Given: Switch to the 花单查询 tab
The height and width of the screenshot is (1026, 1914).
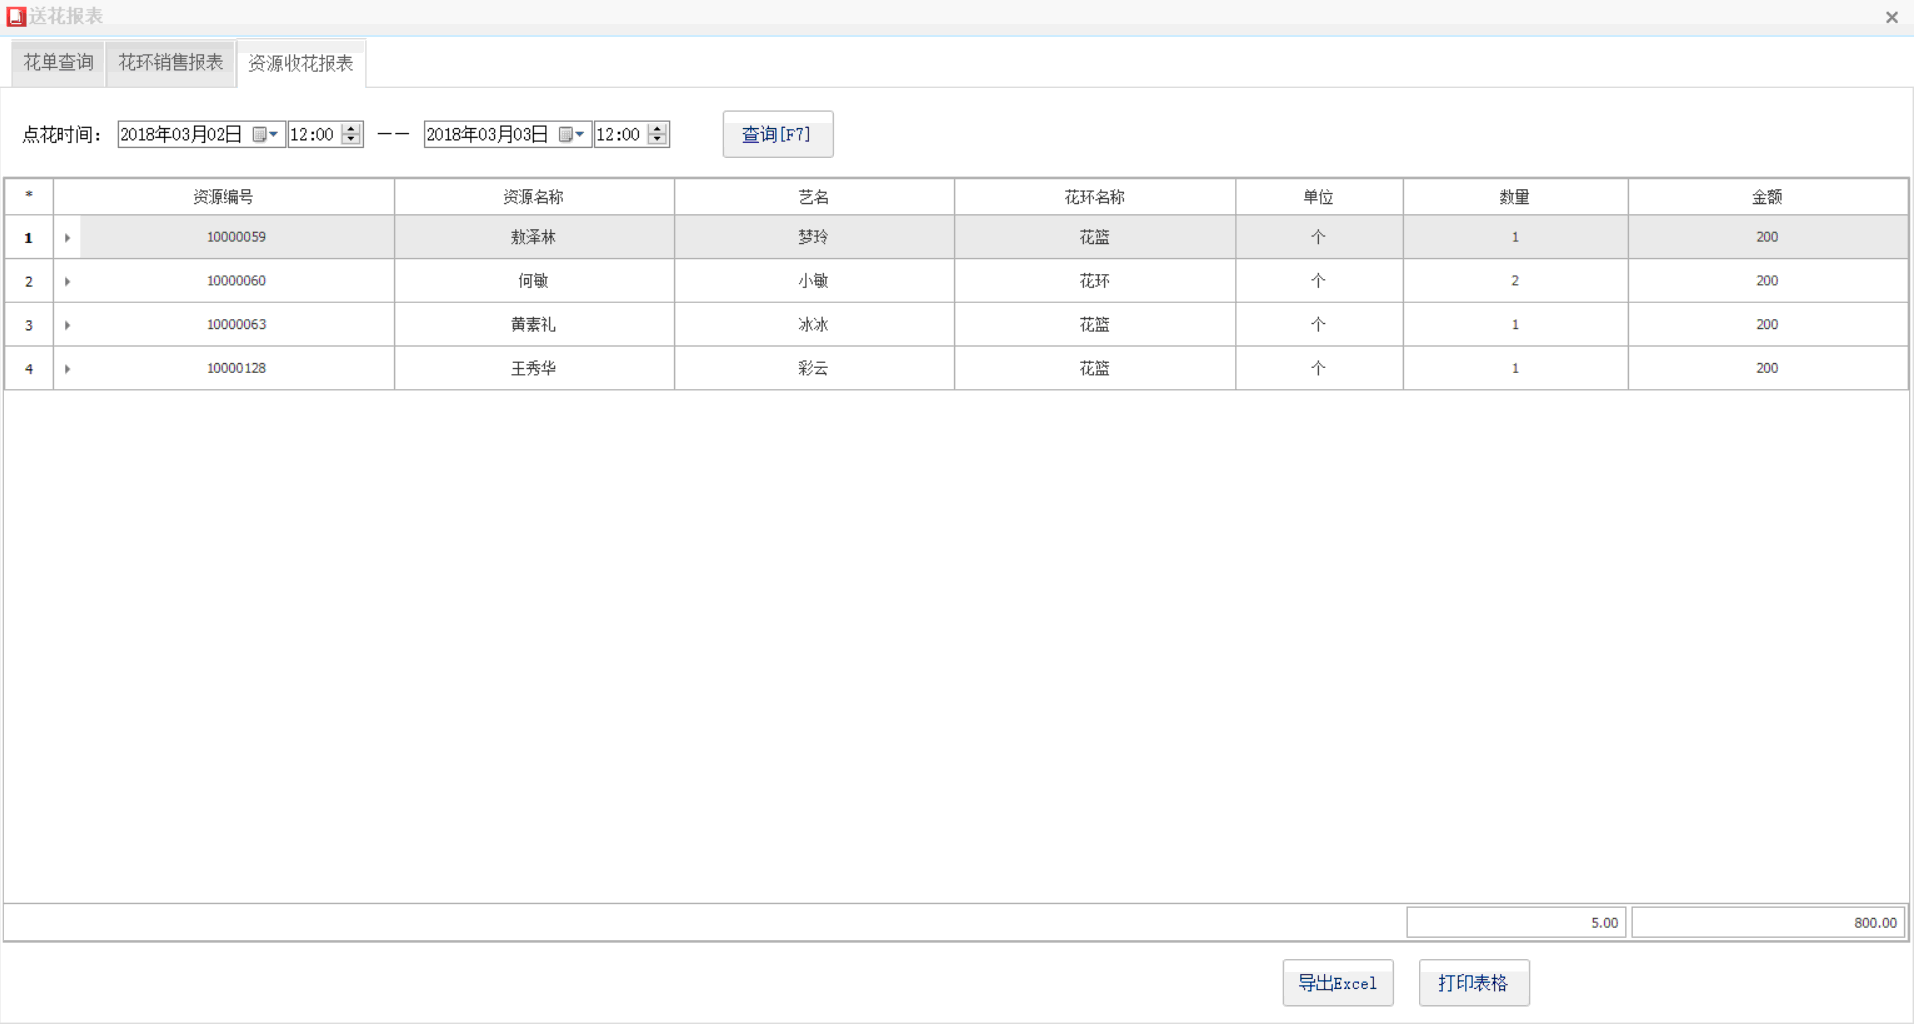Looking at the screenshot, I should [x=58, y=63].
